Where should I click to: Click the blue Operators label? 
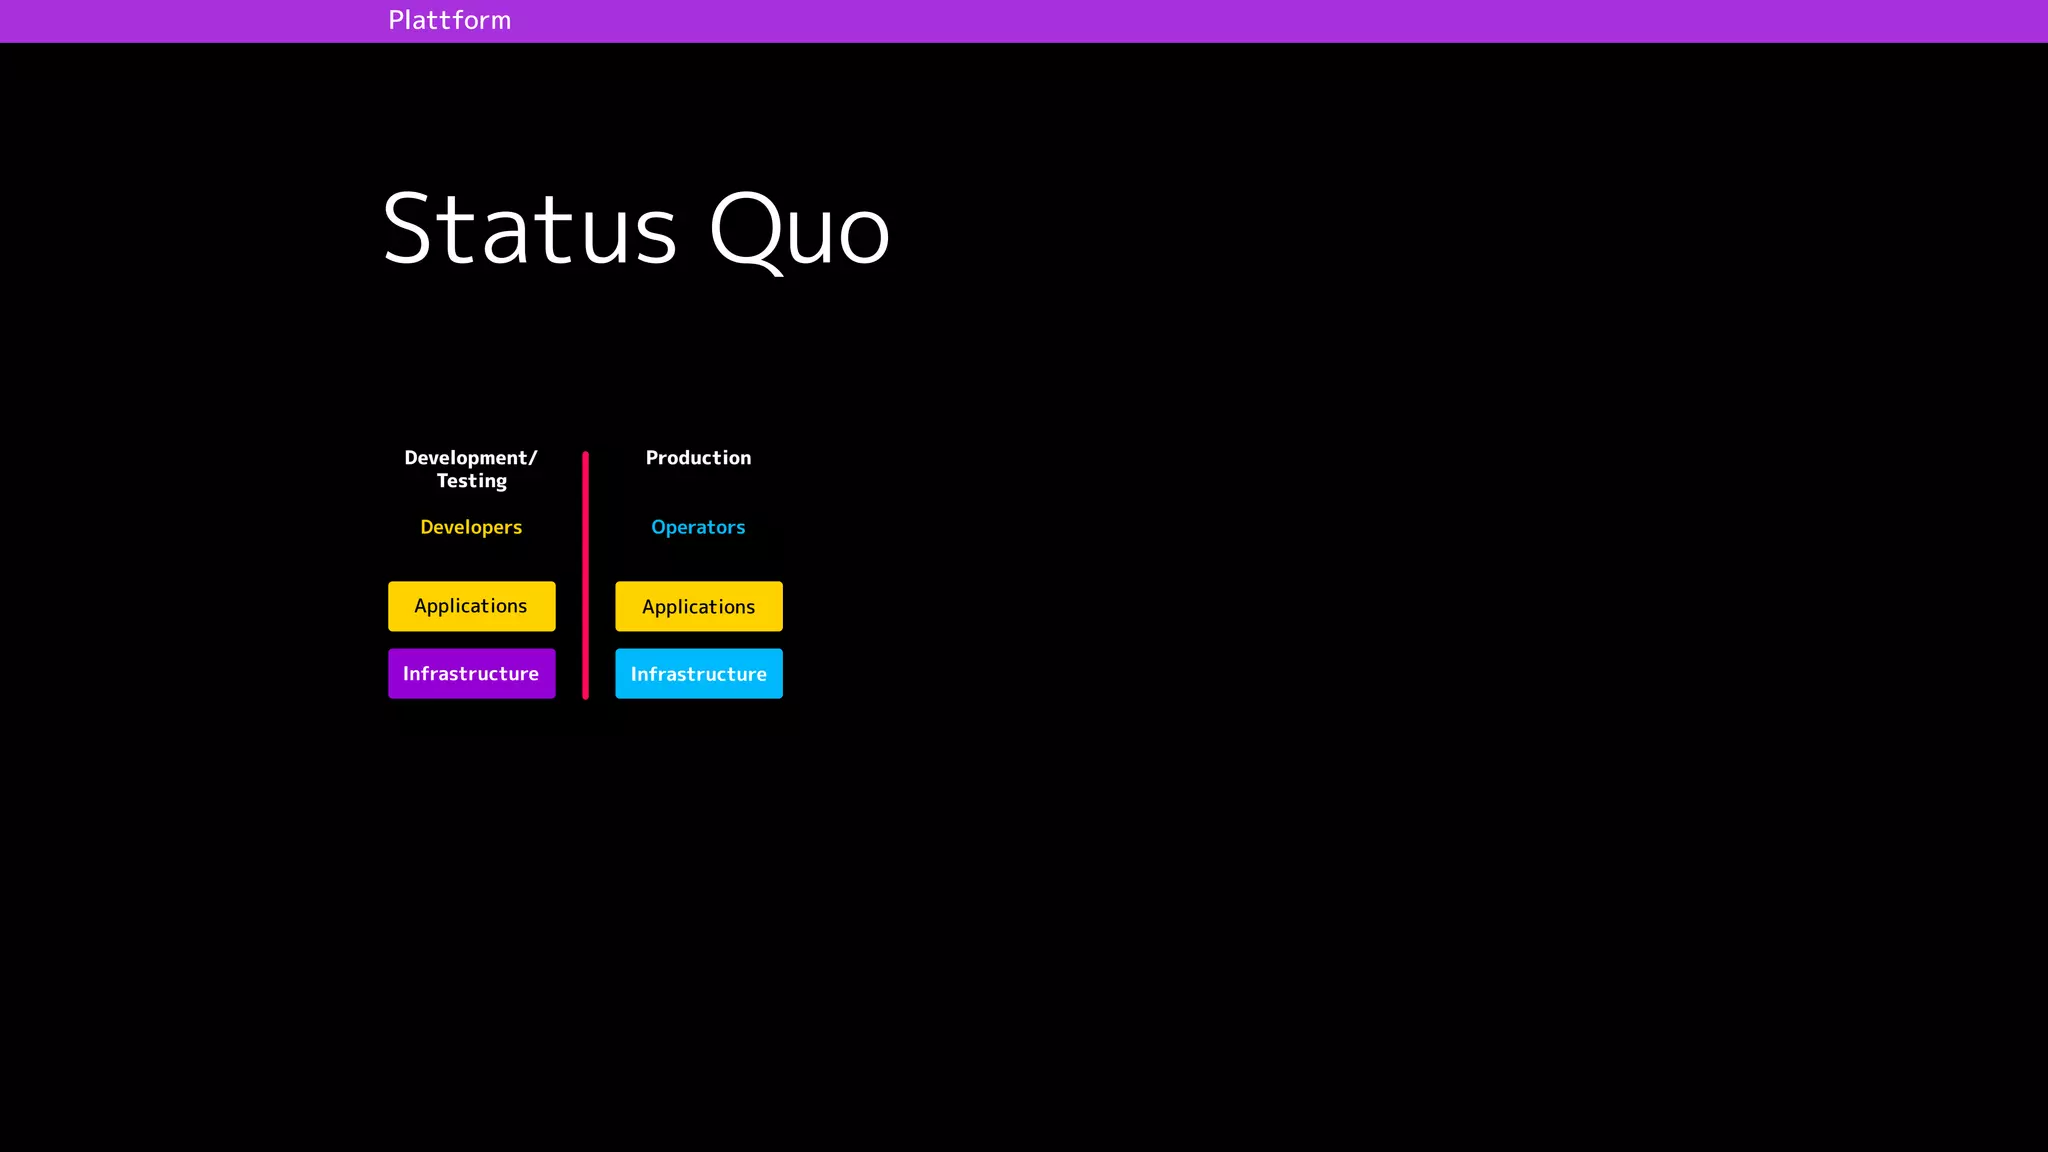pyautogui.click(x=698, y=527)
